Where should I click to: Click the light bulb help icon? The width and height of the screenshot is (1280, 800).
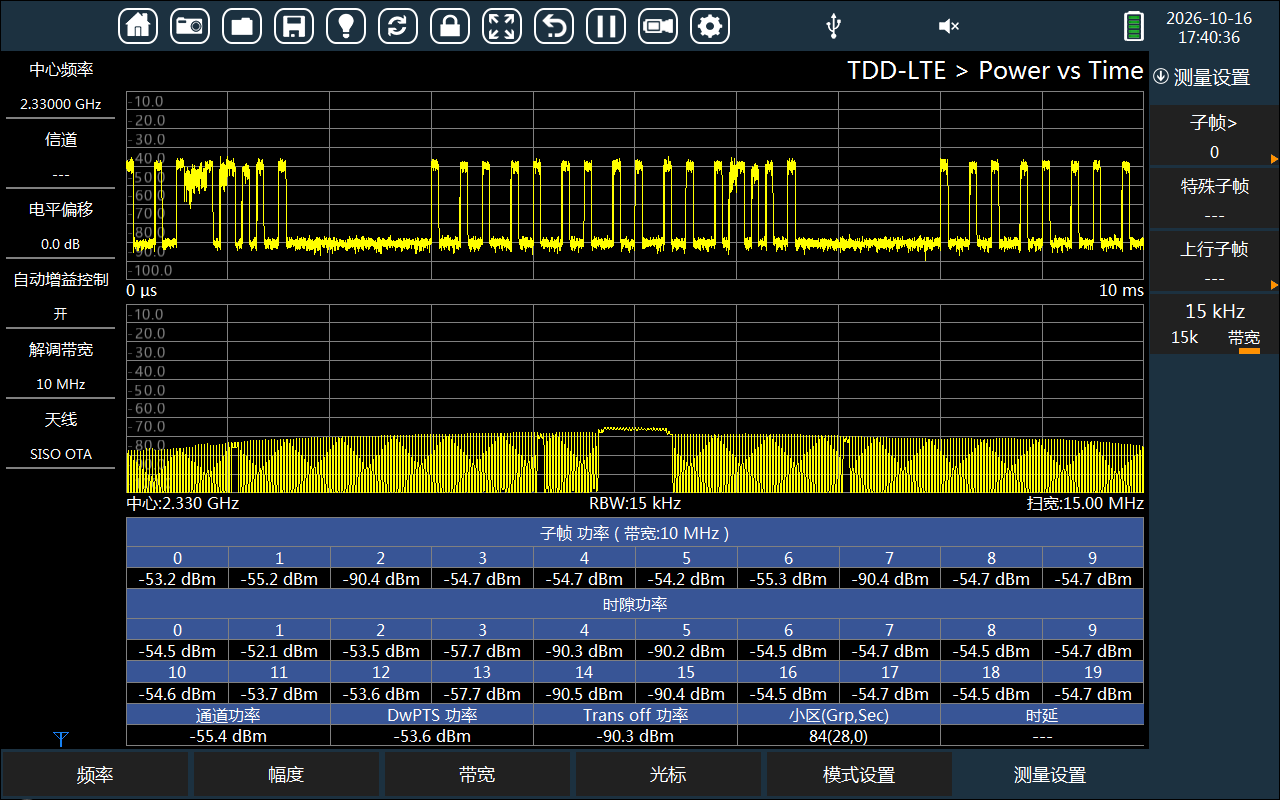[346, 26]
